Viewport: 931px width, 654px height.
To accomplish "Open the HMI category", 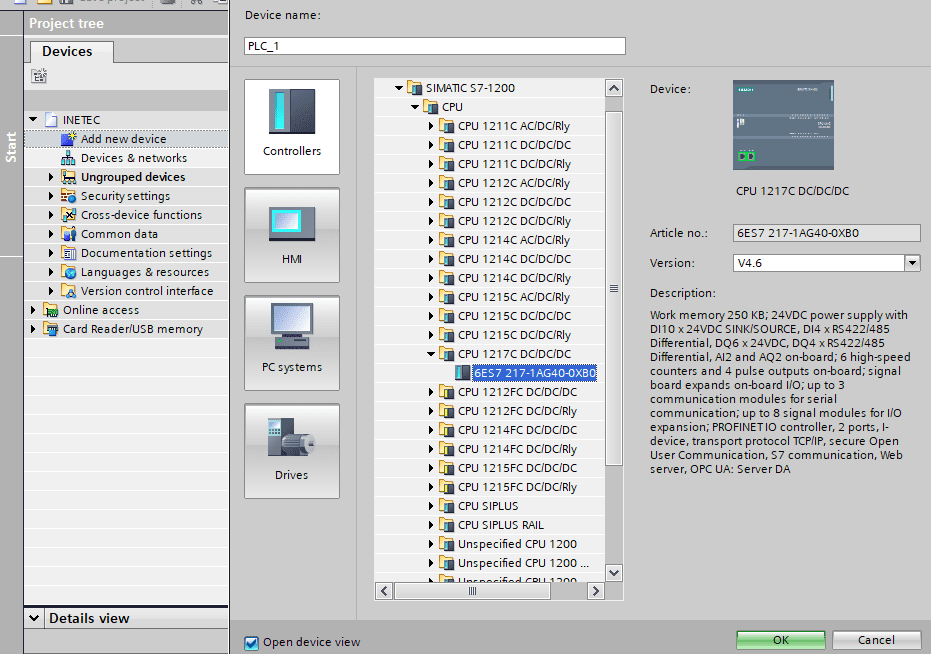I will [292, 235].
